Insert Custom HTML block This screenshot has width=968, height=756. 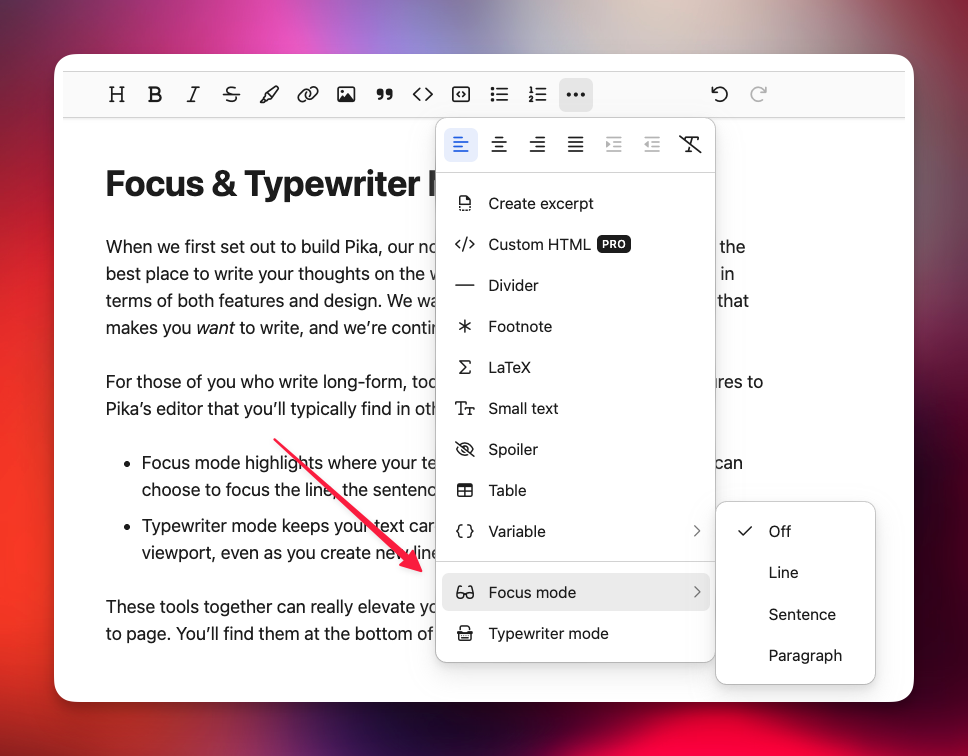[x=575, y=244]
